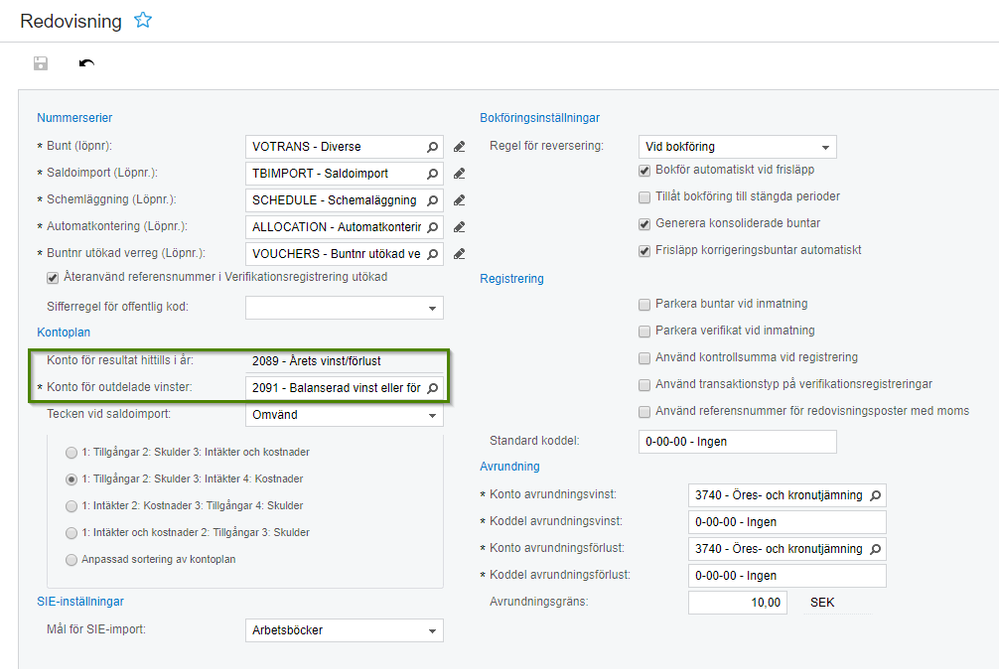
Task: Enable Tillåt bokföring till stängda perioder
Action: point(645,197)
